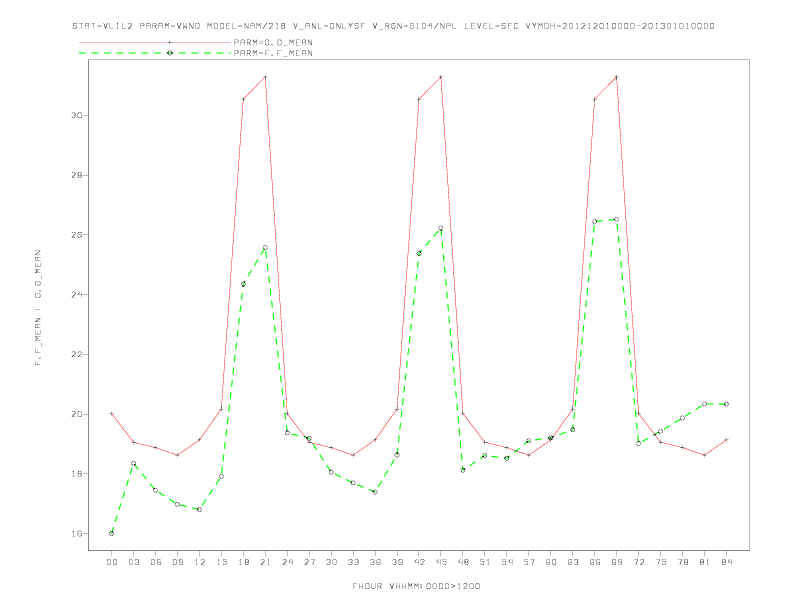Screen dimensions: 792x612
Task: Click x-axis tick label 45
Action: [441, 562]
